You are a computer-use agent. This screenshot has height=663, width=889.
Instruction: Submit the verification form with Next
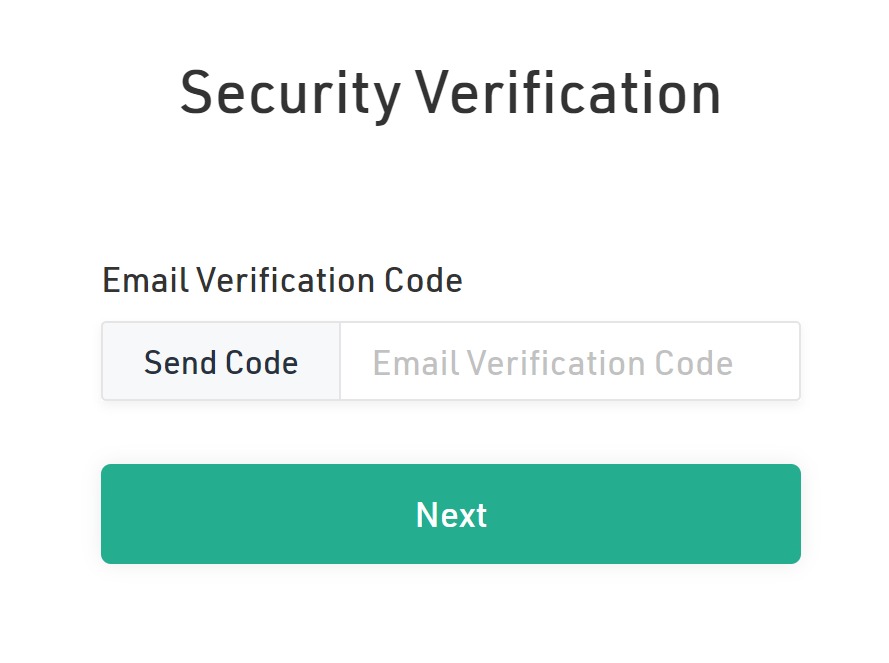coord(450,514)
